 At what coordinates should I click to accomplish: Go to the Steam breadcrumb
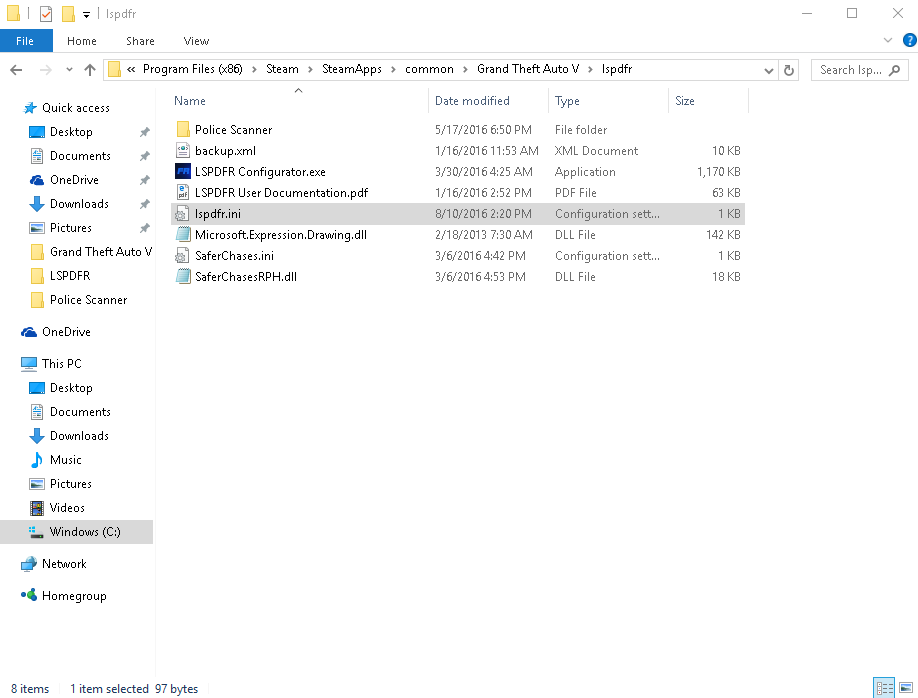click(x=282, y=69)
